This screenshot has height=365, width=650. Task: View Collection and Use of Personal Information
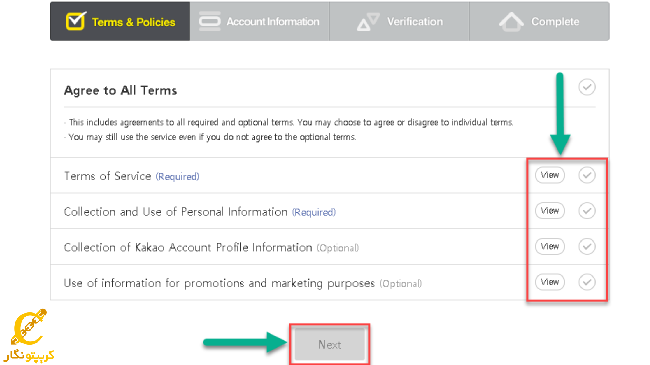pyautogui.click(x=550, y=211)
